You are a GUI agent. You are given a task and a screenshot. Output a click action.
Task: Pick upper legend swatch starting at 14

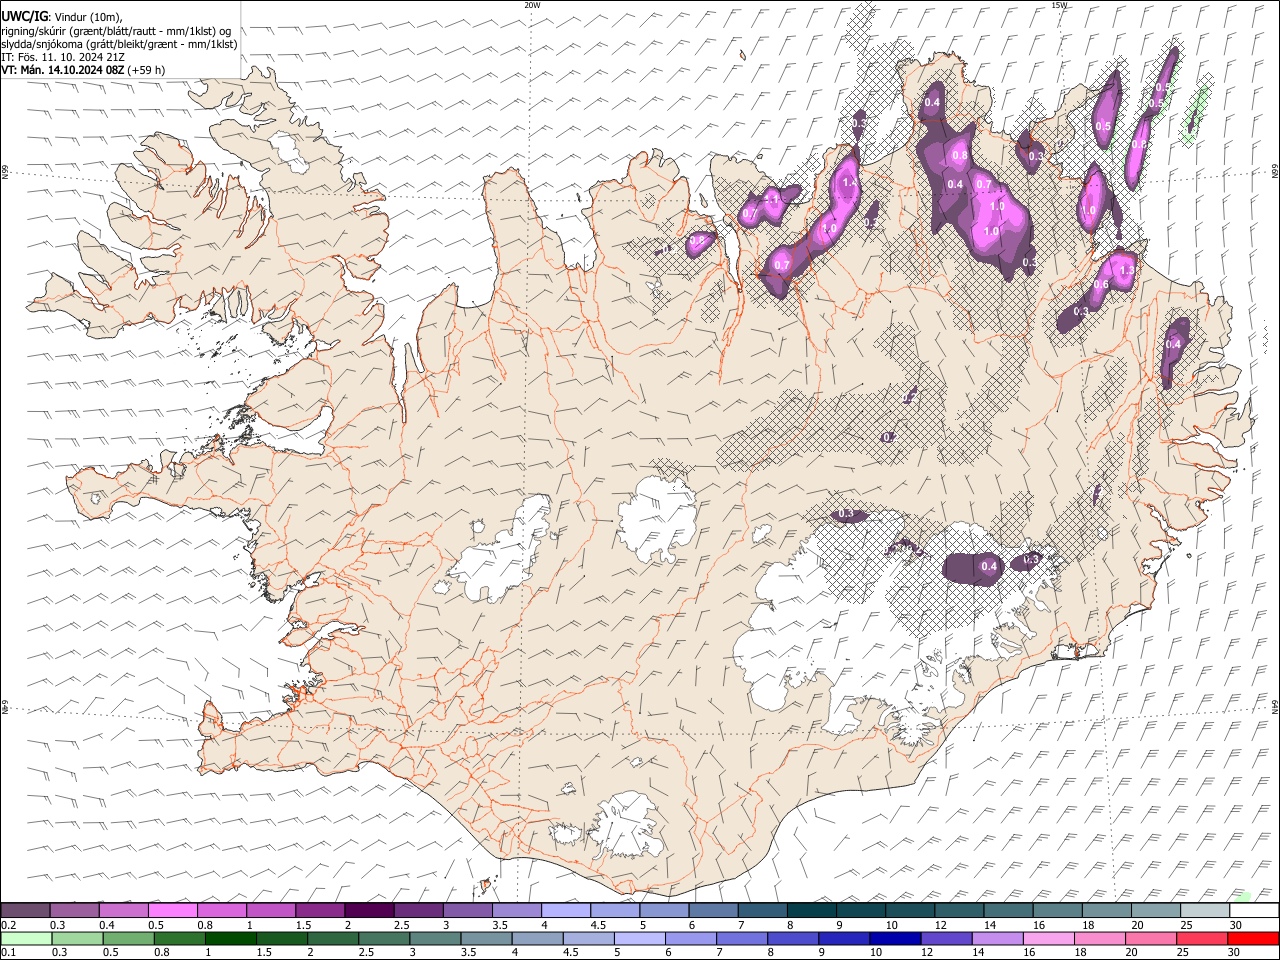pos(1008,910)
